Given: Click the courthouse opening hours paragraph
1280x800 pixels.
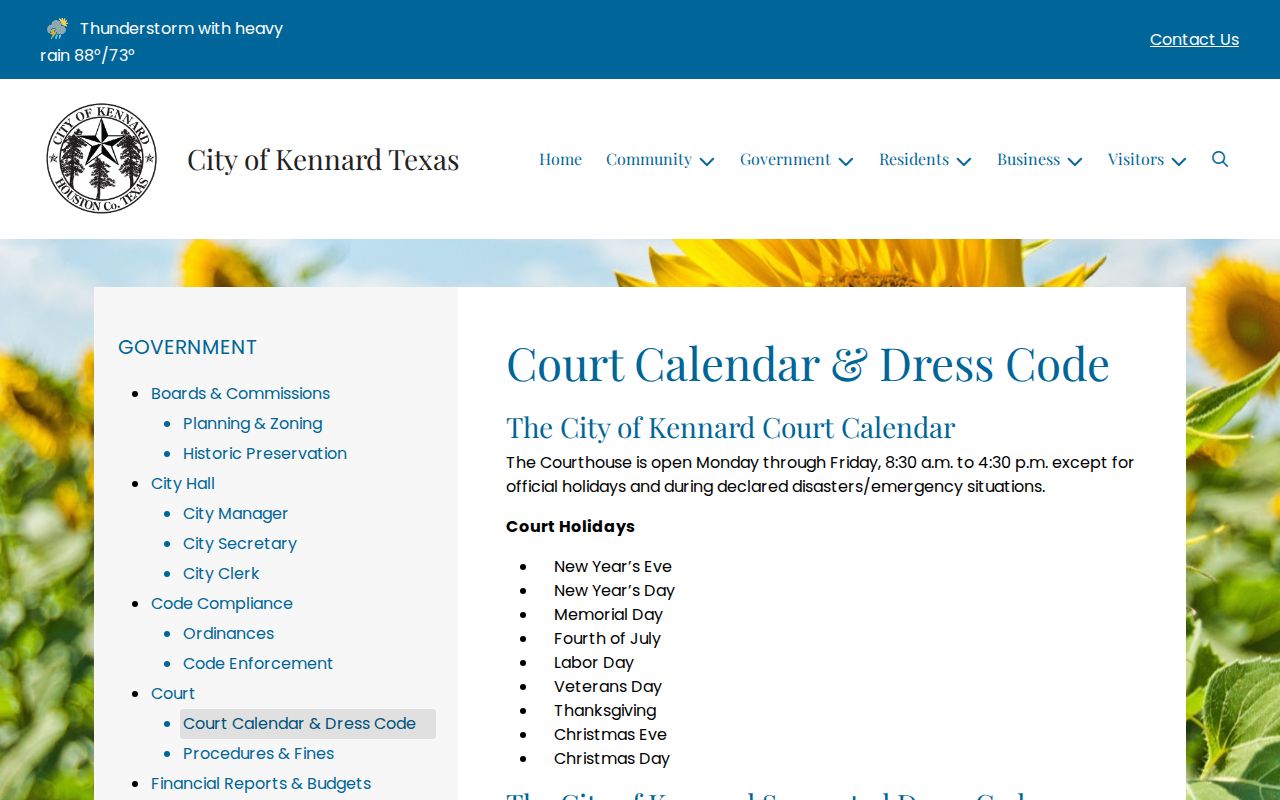Looking at the screenshot, I should (820, 474).
